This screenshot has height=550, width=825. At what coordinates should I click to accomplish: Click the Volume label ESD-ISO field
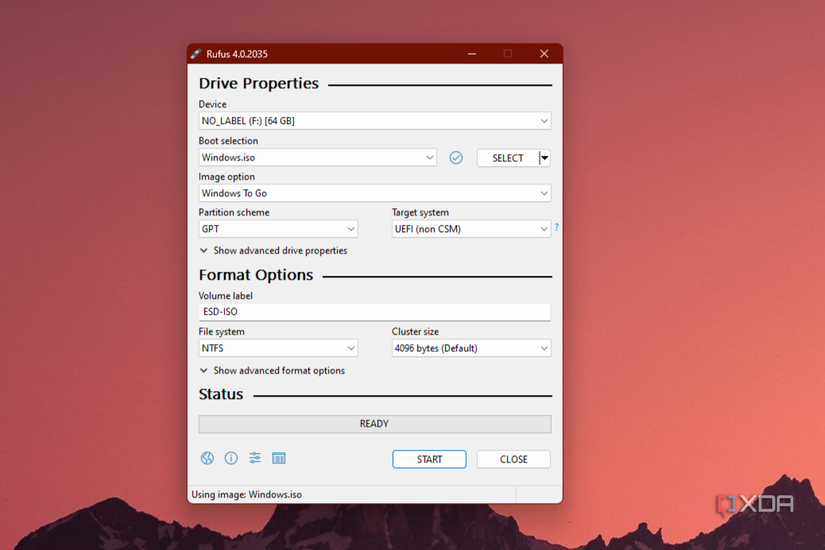tap(375, 312)
